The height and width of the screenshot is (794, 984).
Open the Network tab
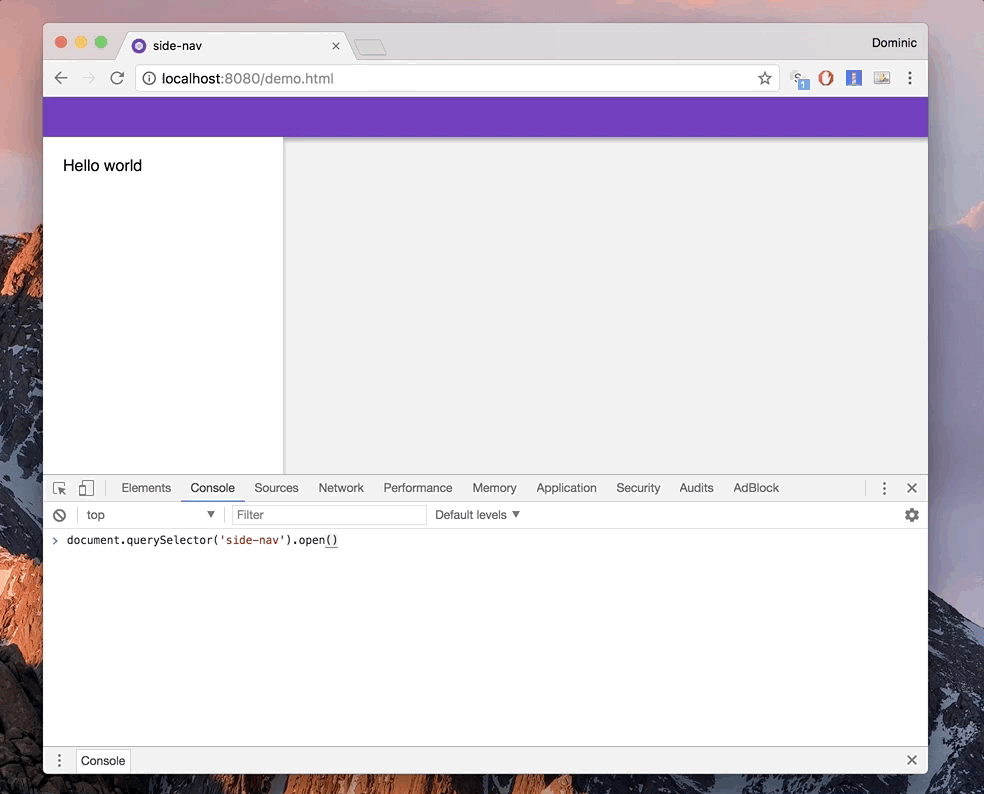tap(341, 488)
